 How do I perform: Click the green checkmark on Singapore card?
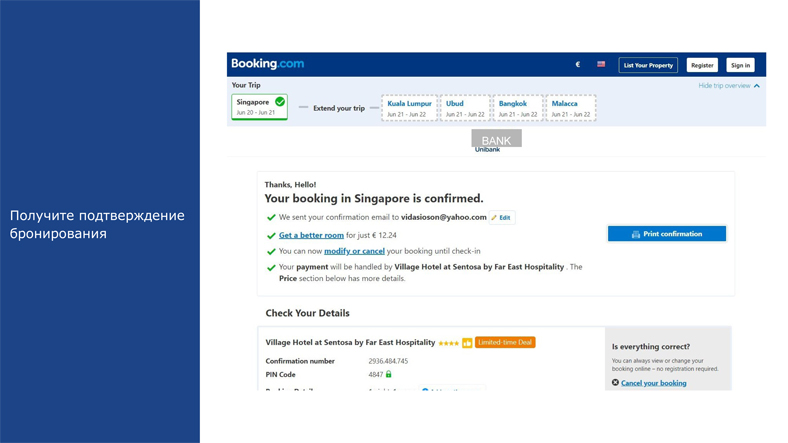[x=280, y=102]
